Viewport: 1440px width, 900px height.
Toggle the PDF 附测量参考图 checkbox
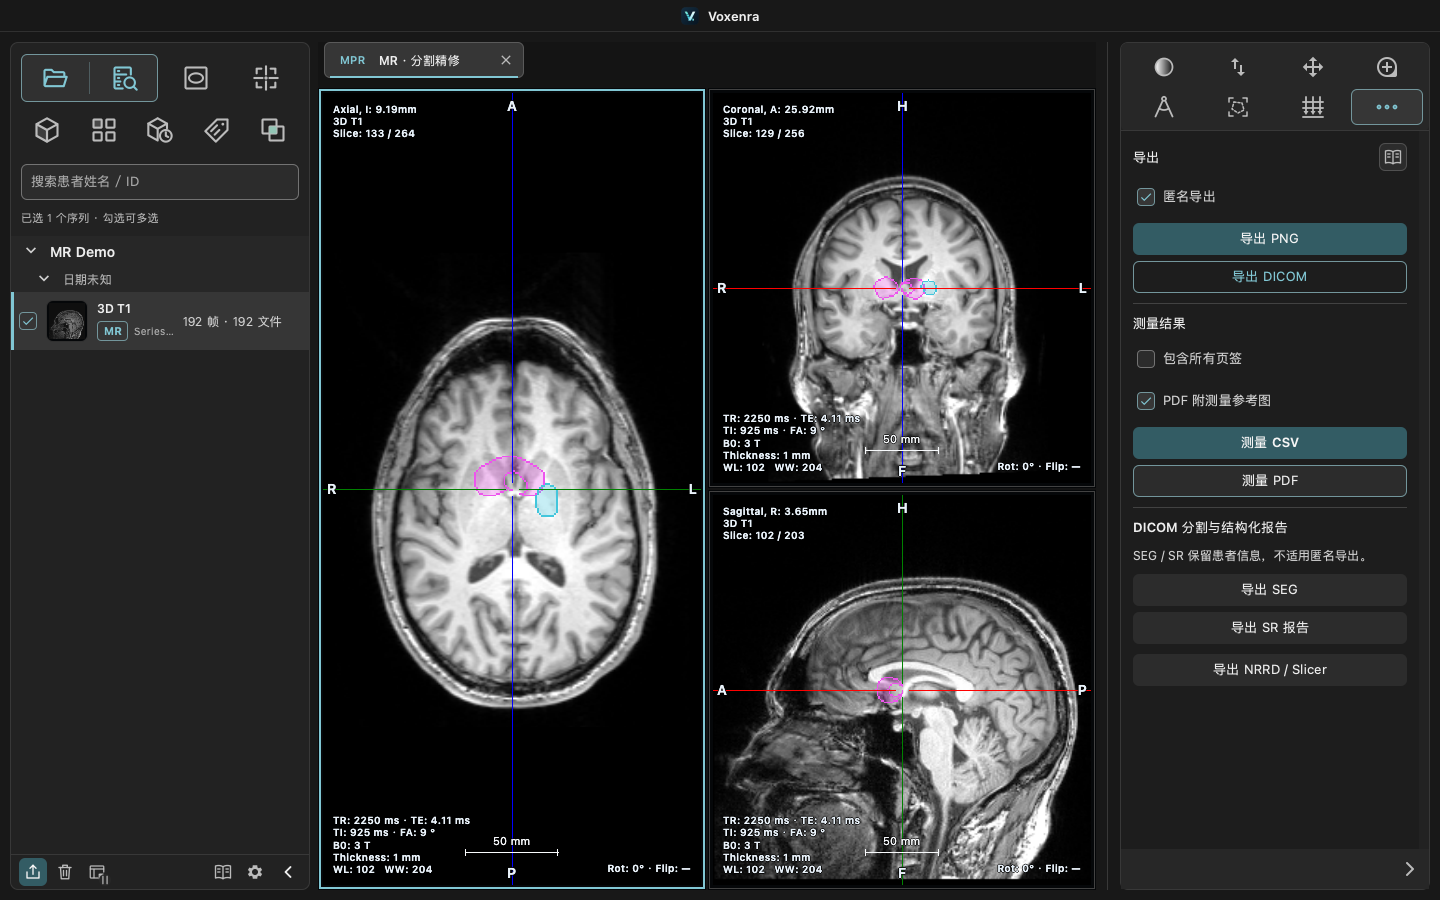(x=1146, y=401)
